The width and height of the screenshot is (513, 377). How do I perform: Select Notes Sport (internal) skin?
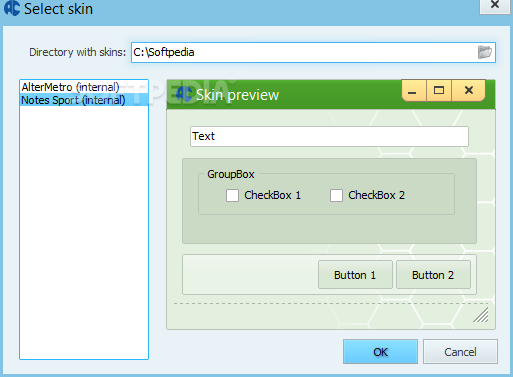click(x=84, y=100)
